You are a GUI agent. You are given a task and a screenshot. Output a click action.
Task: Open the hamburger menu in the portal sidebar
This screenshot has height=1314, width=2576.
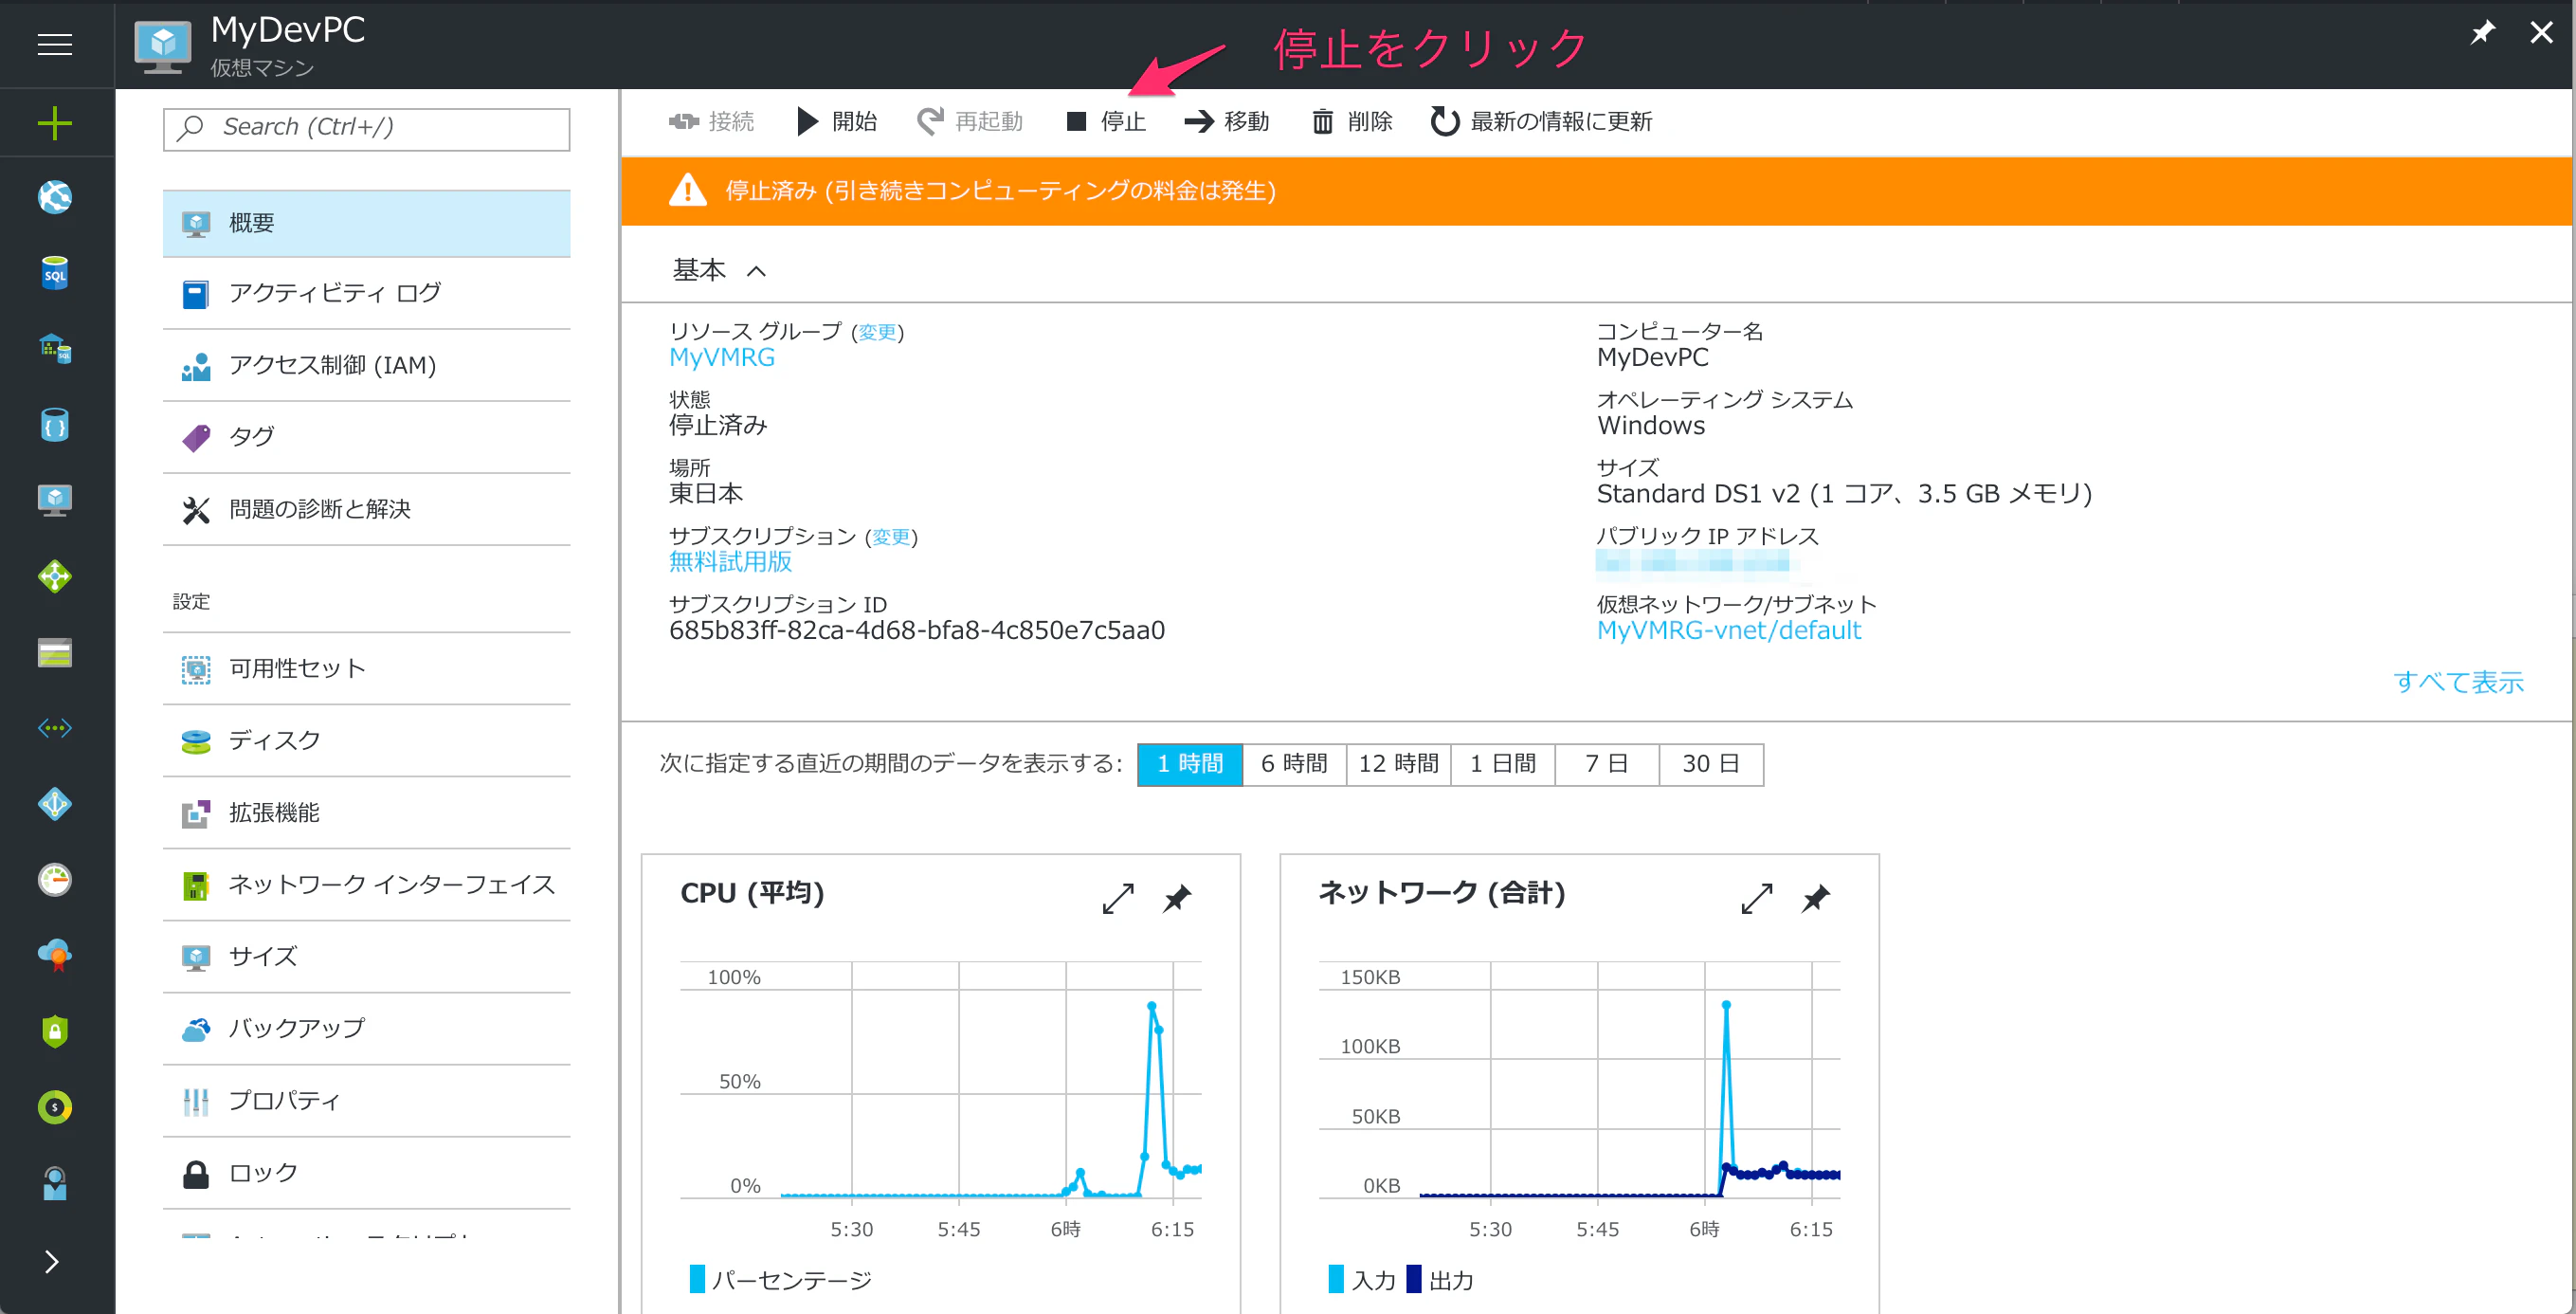[x=55, y=45]
